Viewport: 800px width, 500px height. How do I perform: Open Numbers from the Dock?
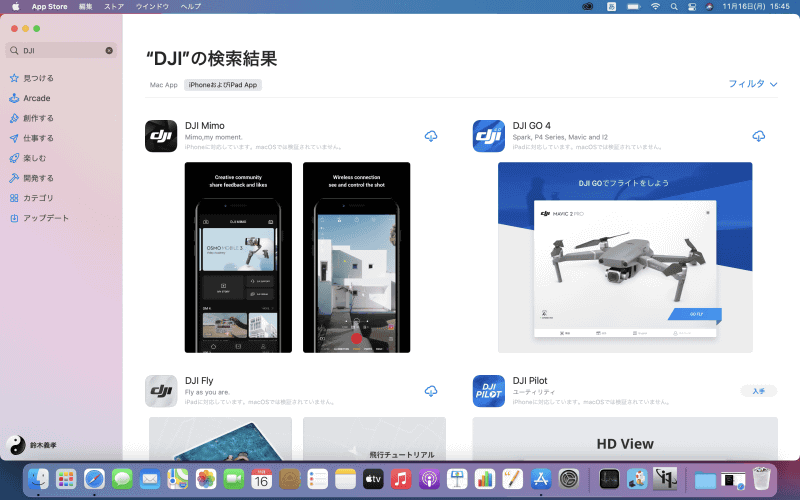(485, 479)
